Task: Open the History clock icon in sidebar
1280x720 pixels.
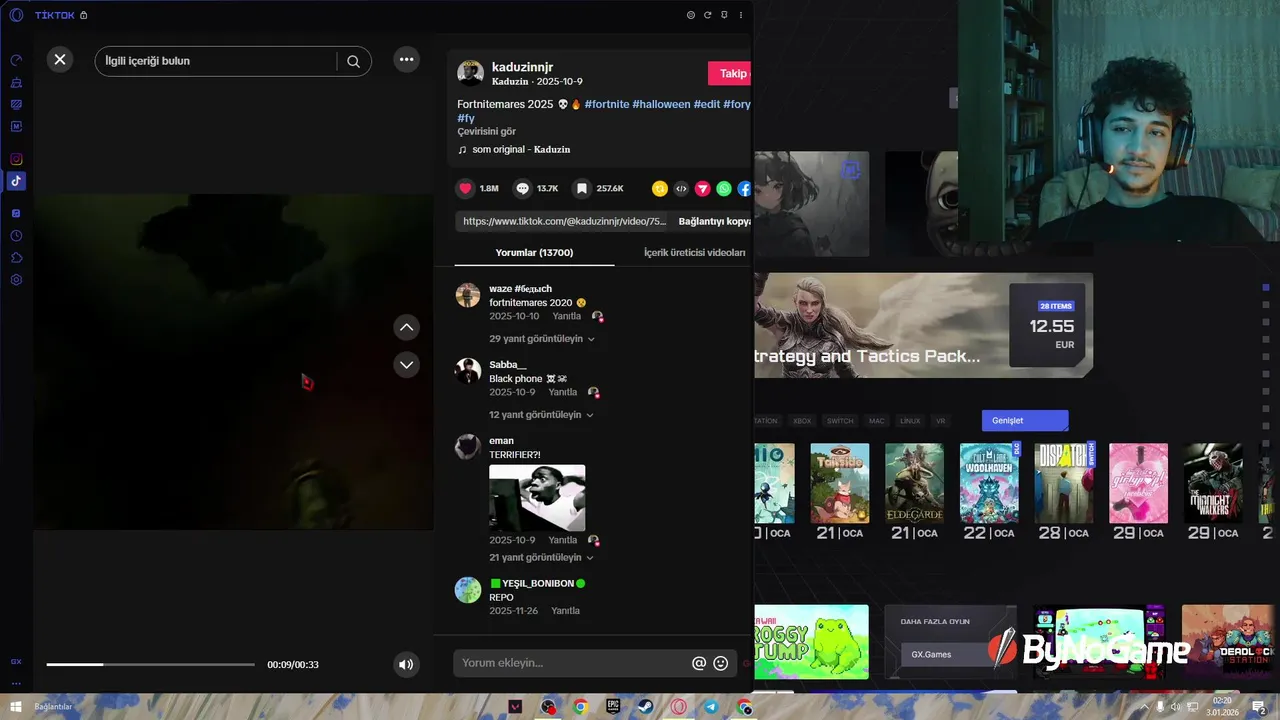Action: click(16, 235)
